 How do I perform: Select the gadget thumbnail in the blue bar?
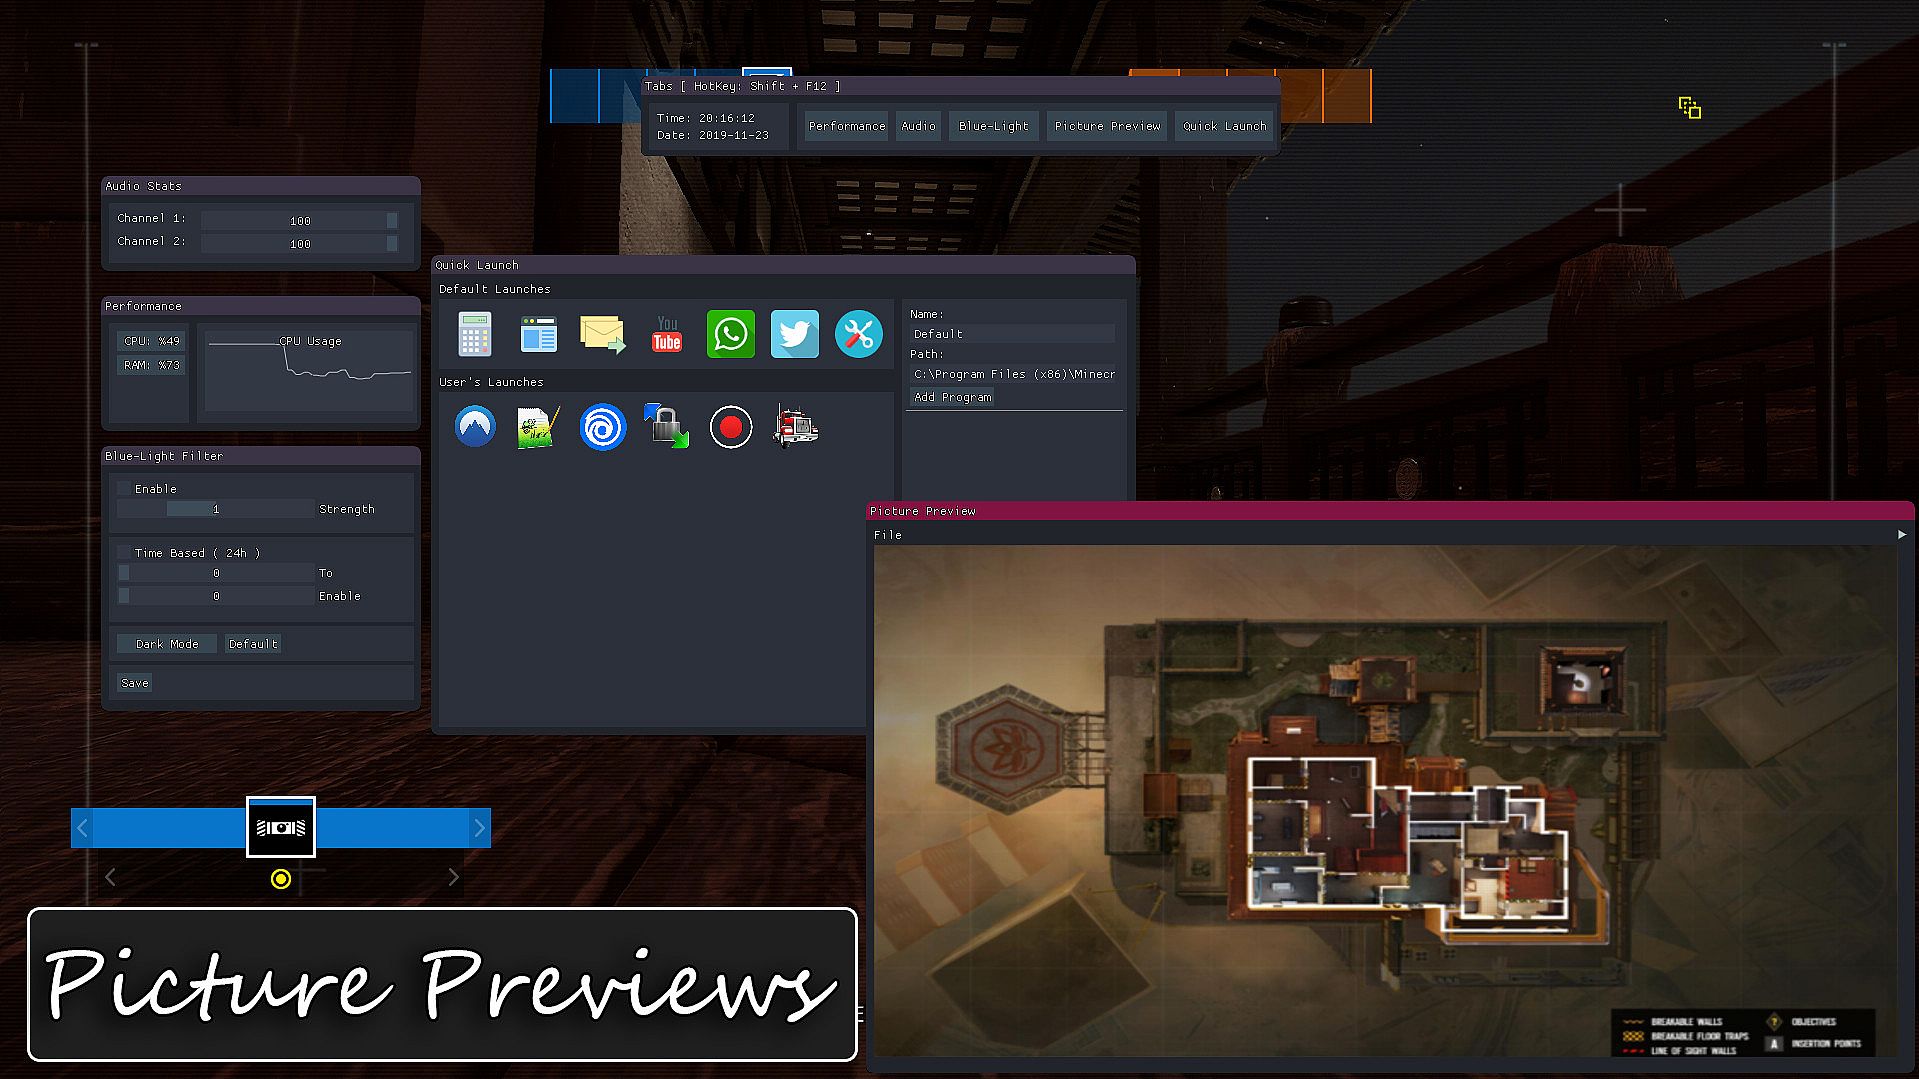(281, 827)
